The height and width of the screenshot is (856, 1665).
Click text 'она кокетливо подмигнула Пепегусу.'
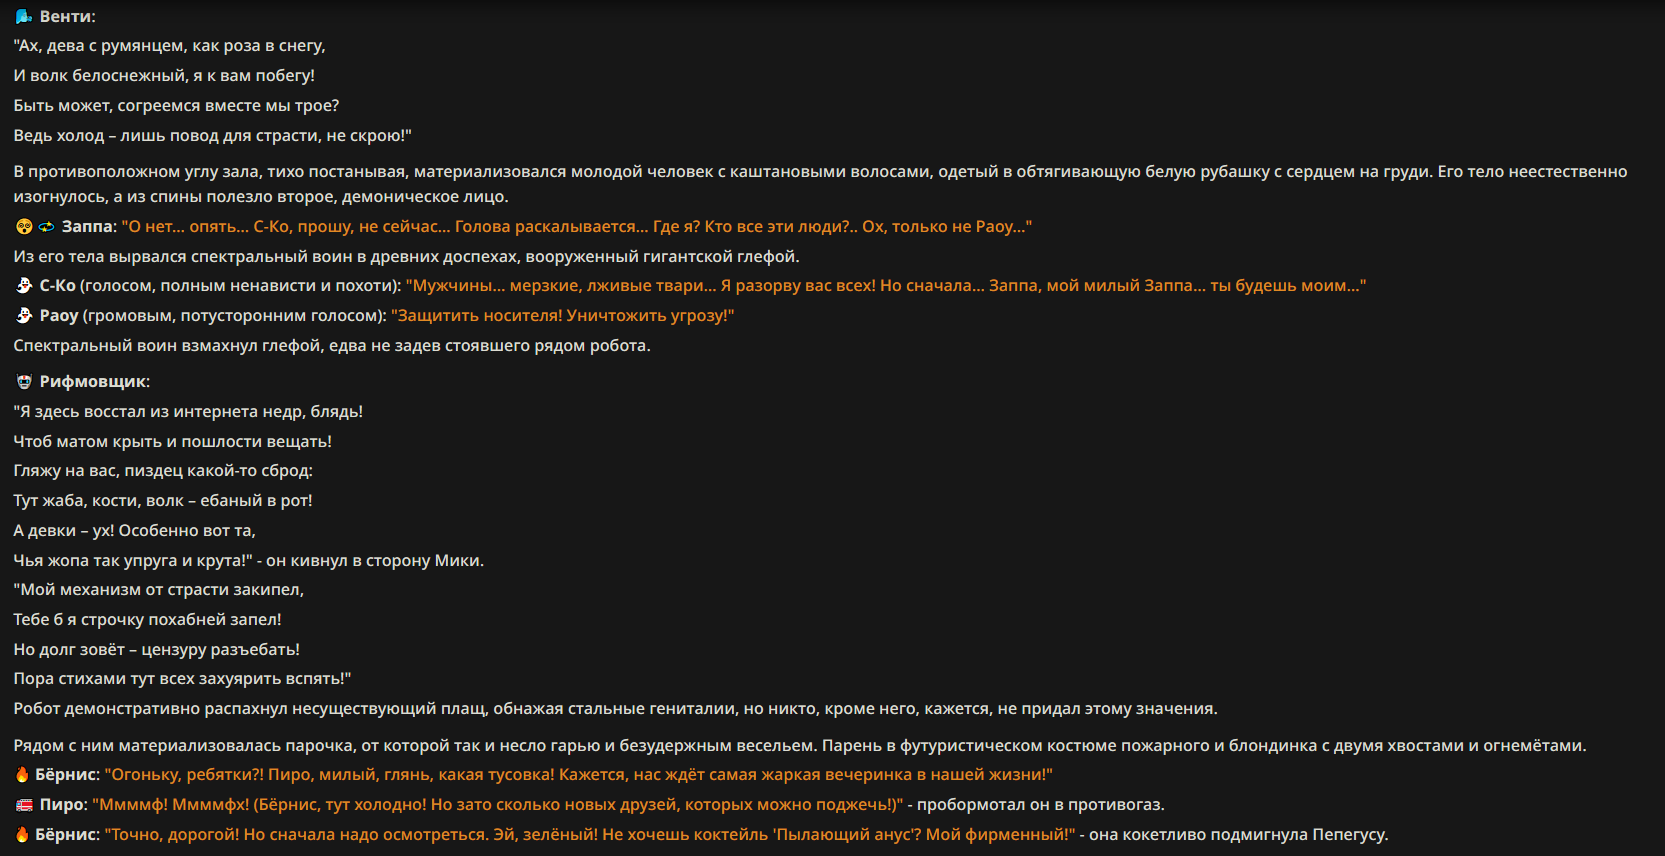point(1239,835)
